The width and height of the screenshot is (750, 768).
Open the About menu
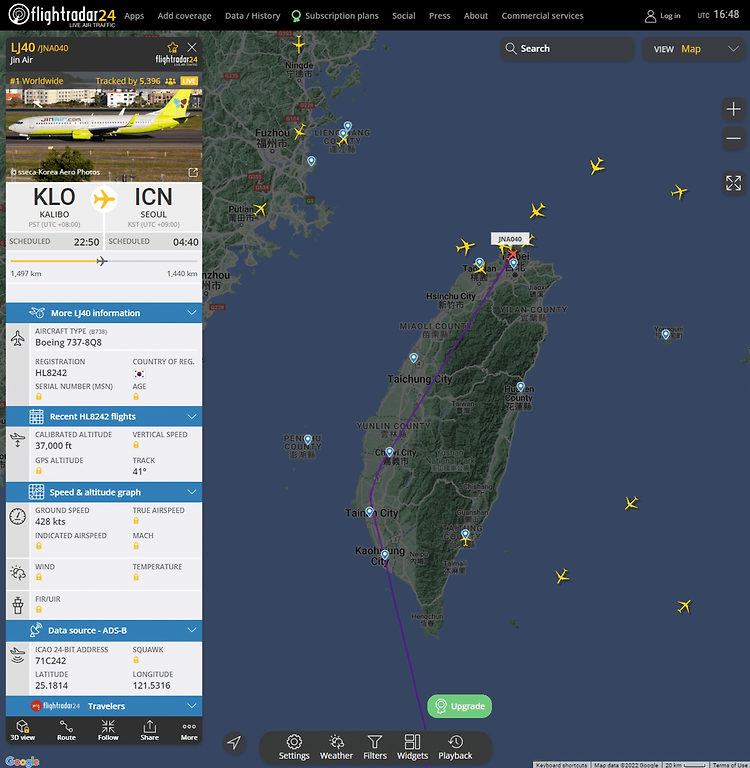point(476,16)
